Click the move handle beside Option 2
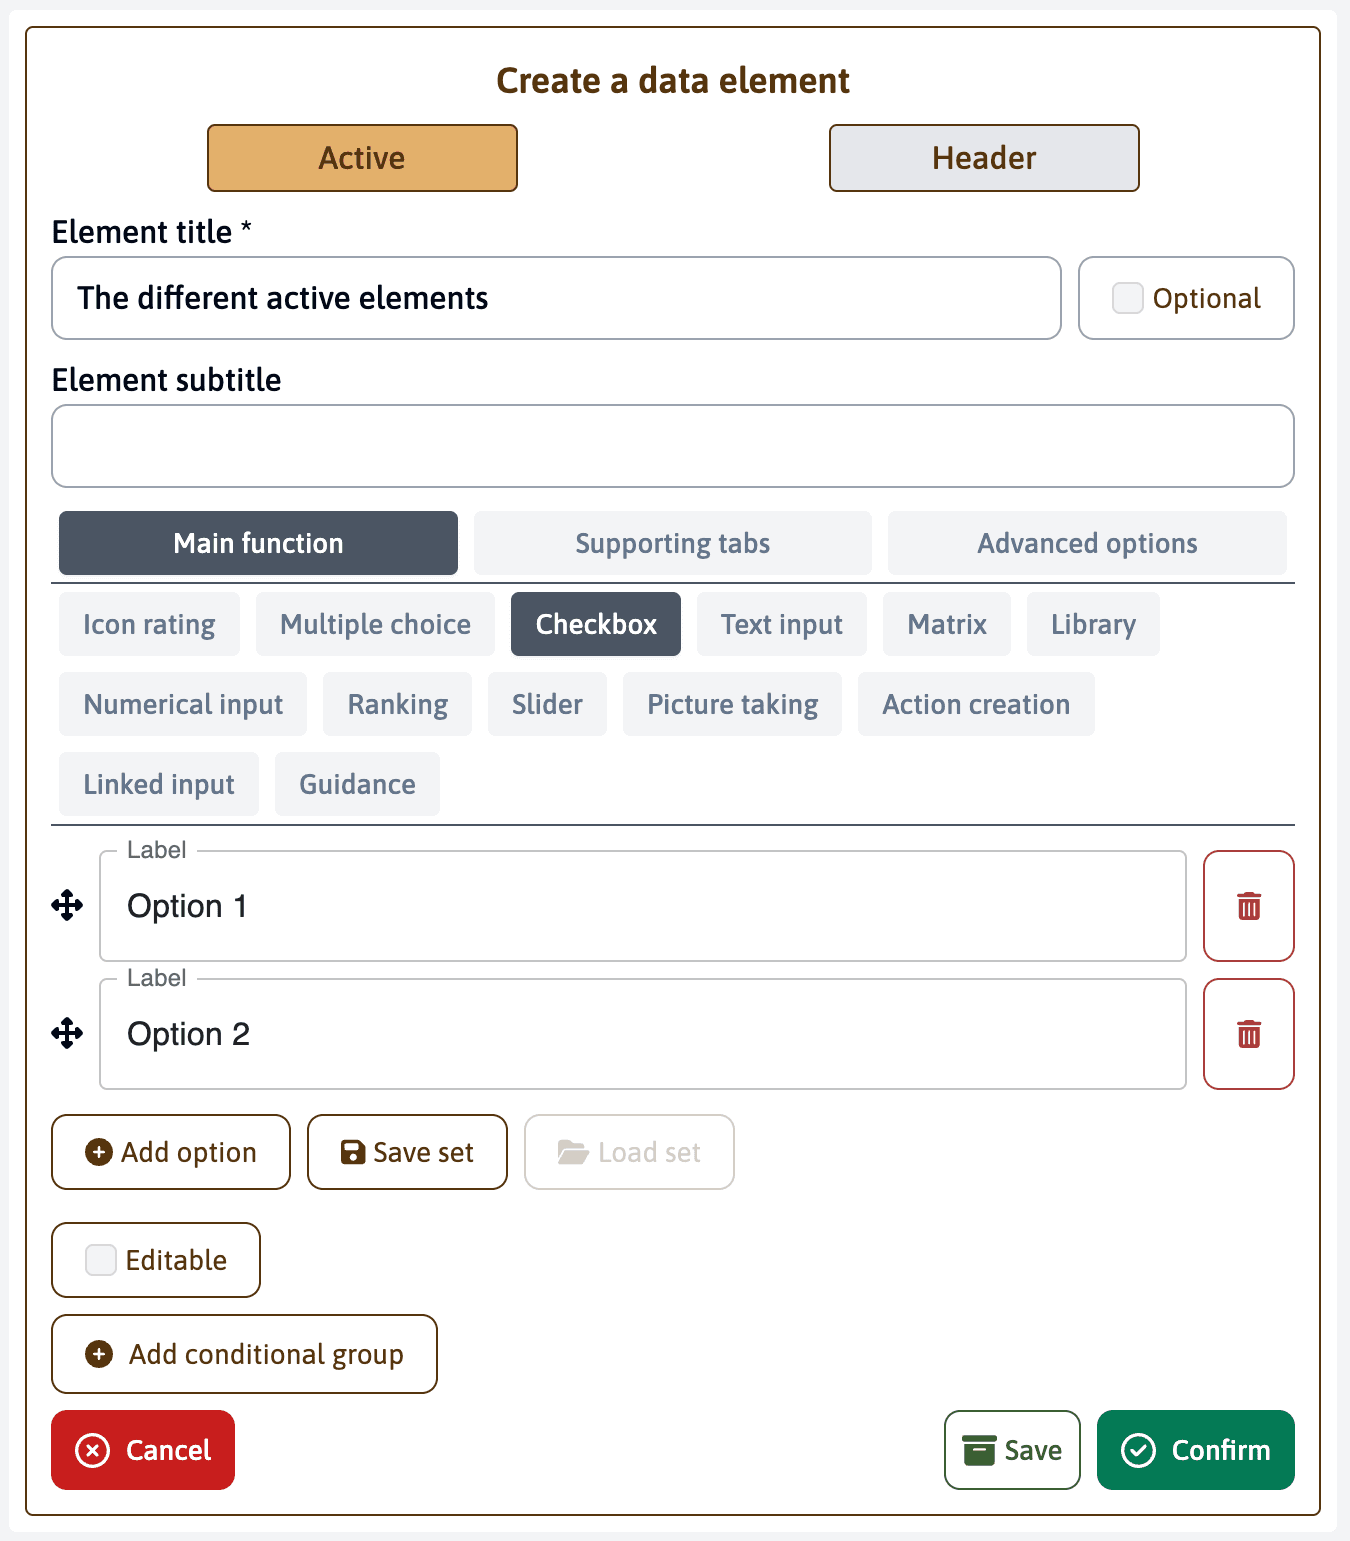This screenshot has width=1350, height=1541. pyautogui.click(x=67, y=1034)
